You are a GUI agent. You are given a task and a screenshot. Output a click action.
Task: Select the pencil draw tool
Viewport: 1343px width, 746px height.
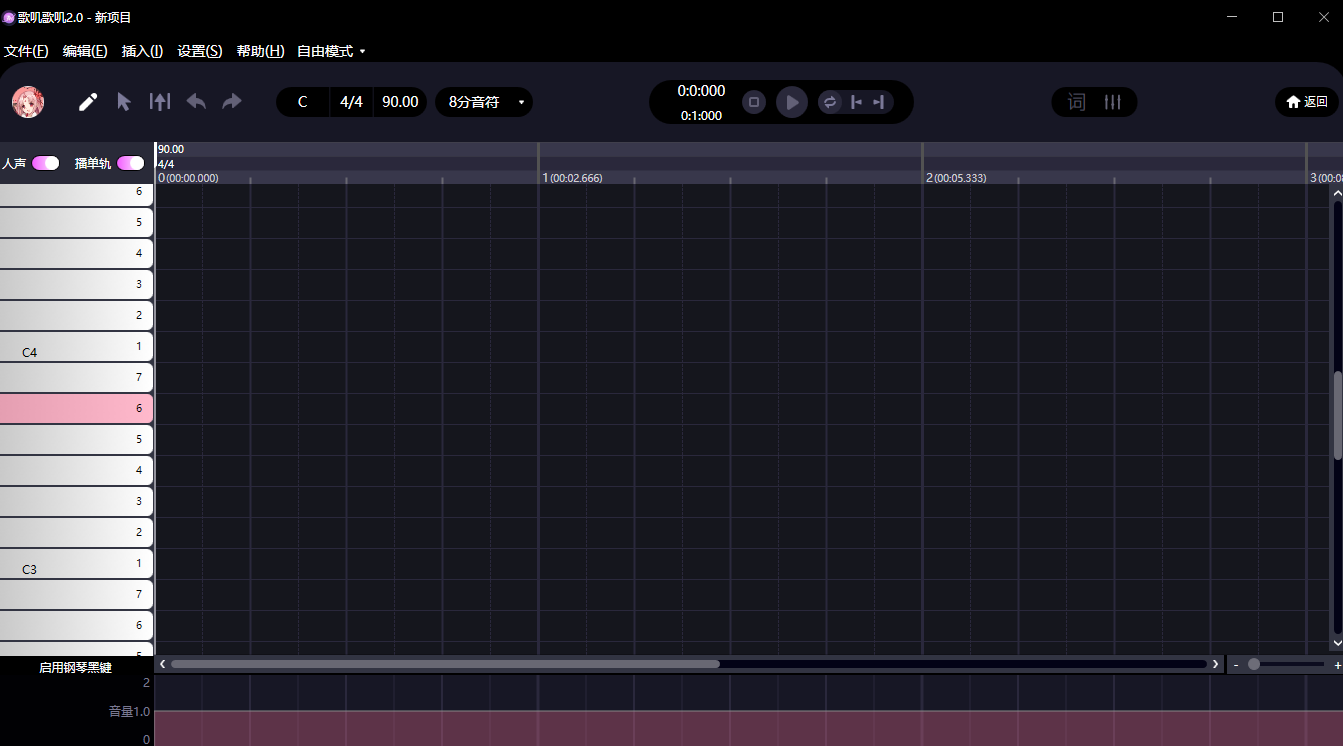pos(88,102)
